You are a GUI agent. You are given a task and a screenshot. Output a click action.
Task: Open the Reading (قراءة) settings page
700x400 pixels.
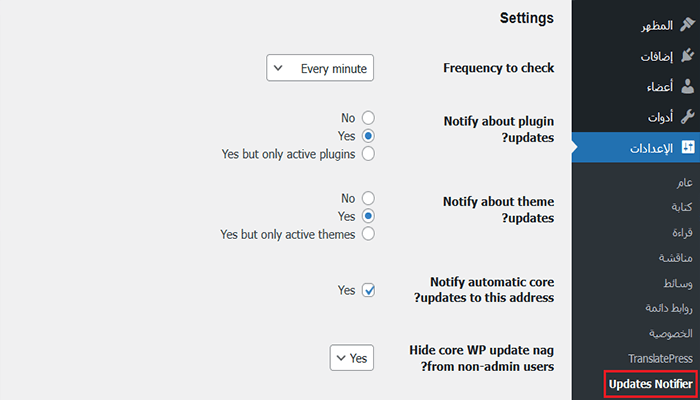[680, 232]
